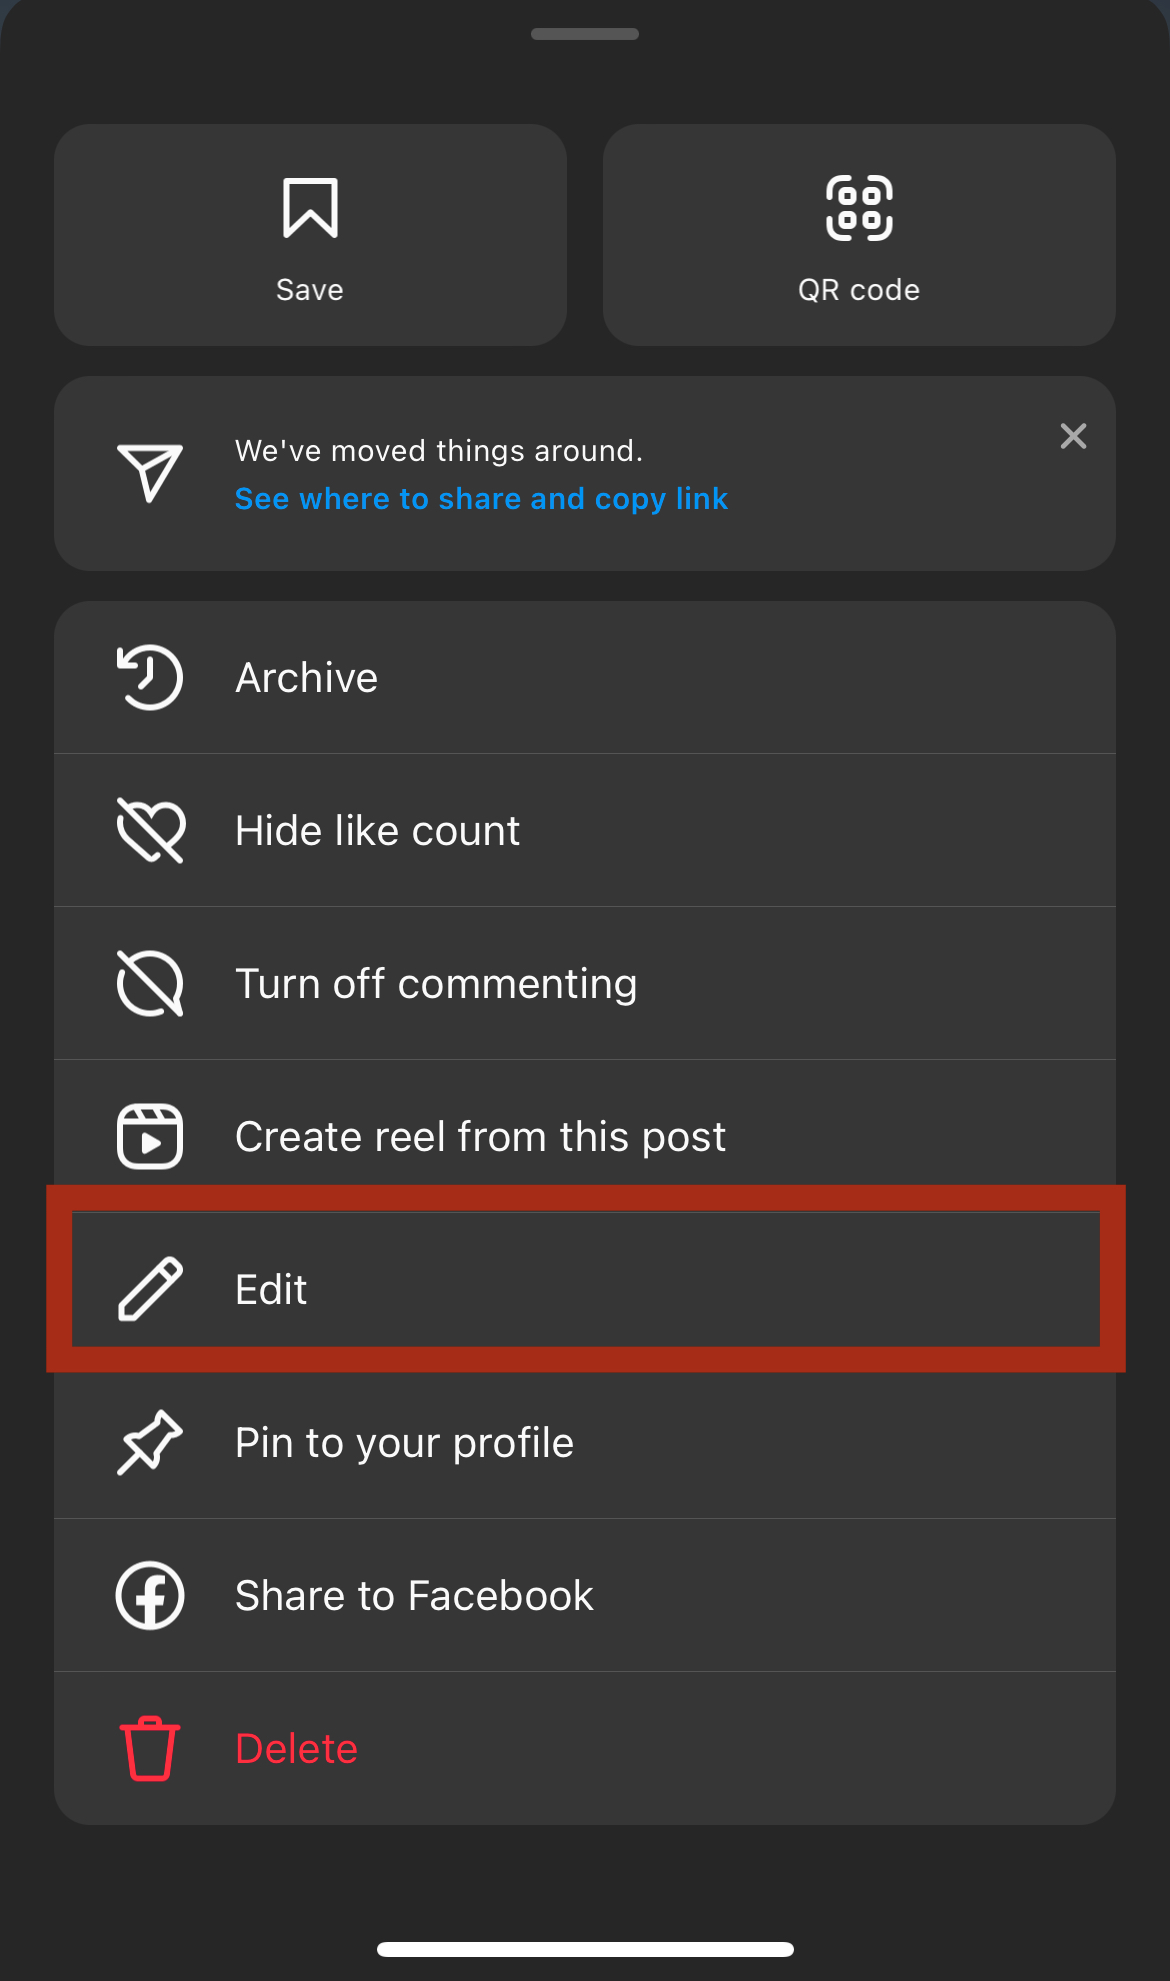Select Create reel from this post

(480, 1137)
